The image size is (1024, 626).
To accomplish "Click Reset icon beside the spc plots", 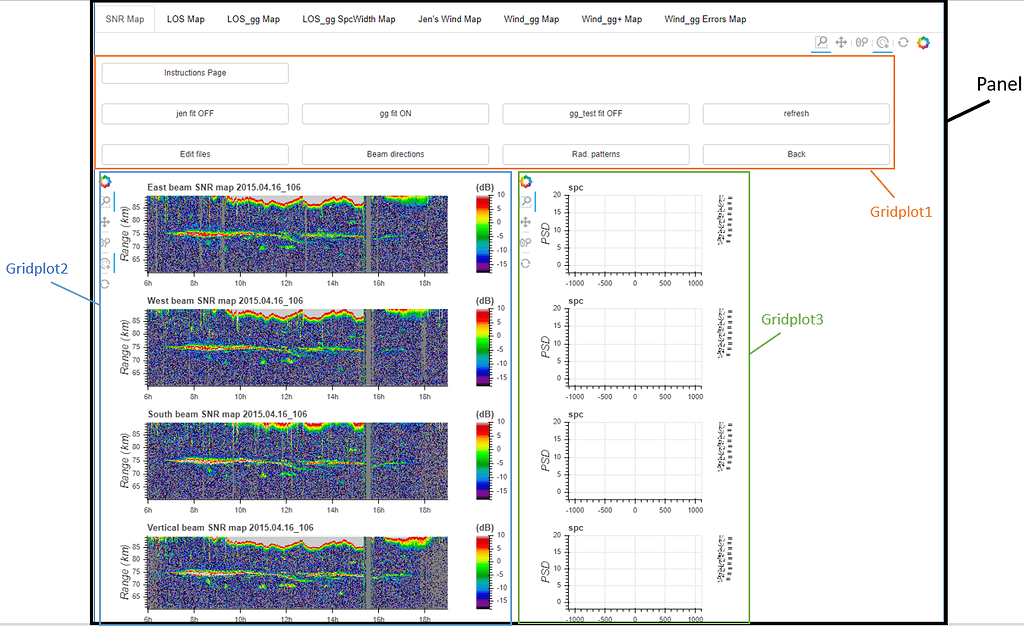I will [526, 263].
